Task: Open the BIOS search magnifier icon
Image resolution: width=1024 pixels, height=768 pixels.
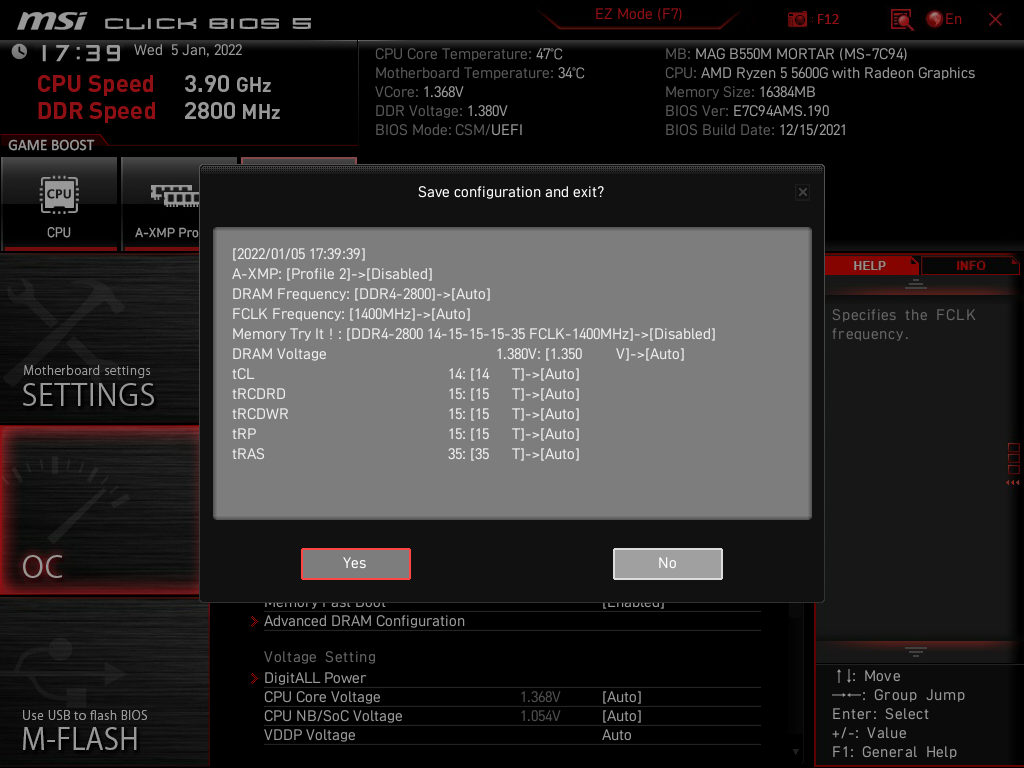Action: point(902,20)
